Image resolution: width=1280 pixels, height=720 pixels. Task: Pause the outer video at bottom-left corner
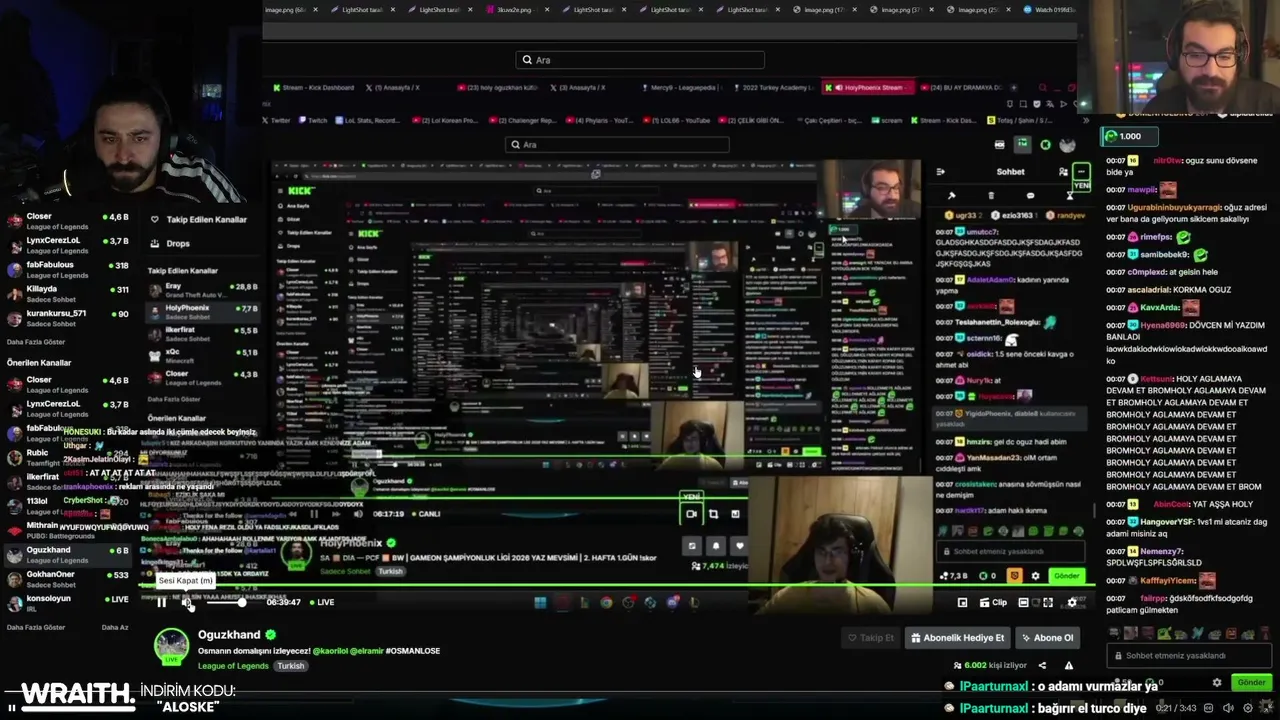coord(12,708)
